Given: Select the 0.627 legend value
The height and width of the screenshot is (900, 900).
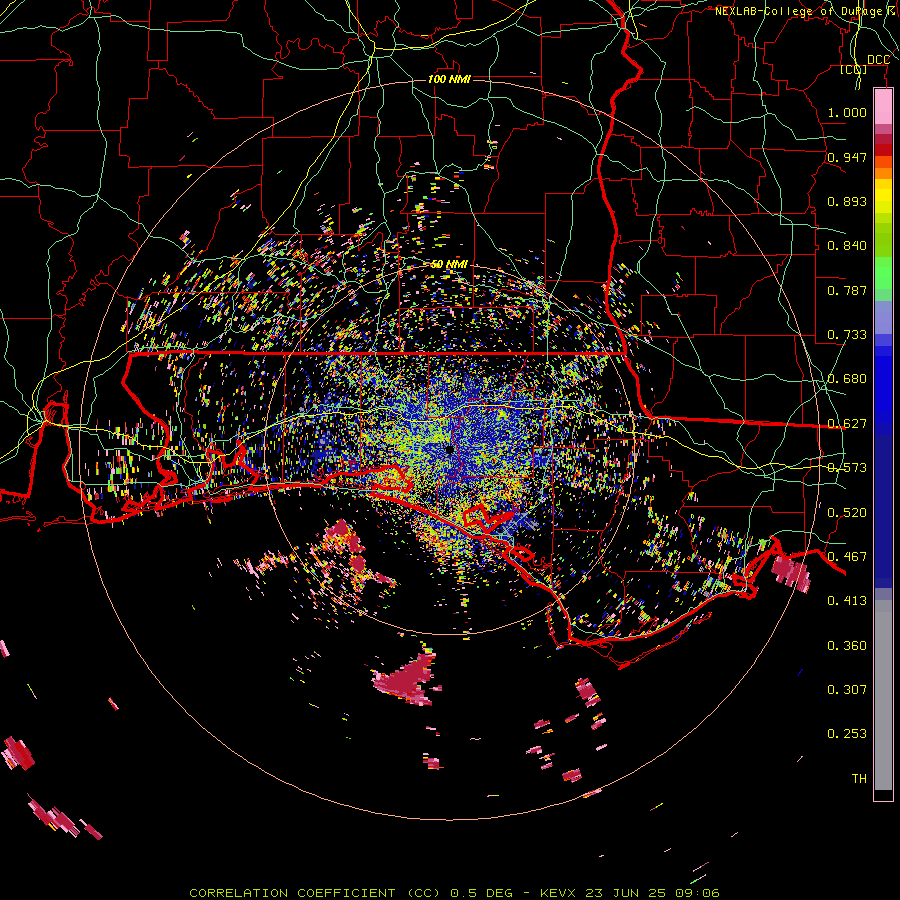Looking at the screenshot, I should click(x=847, y=424).
